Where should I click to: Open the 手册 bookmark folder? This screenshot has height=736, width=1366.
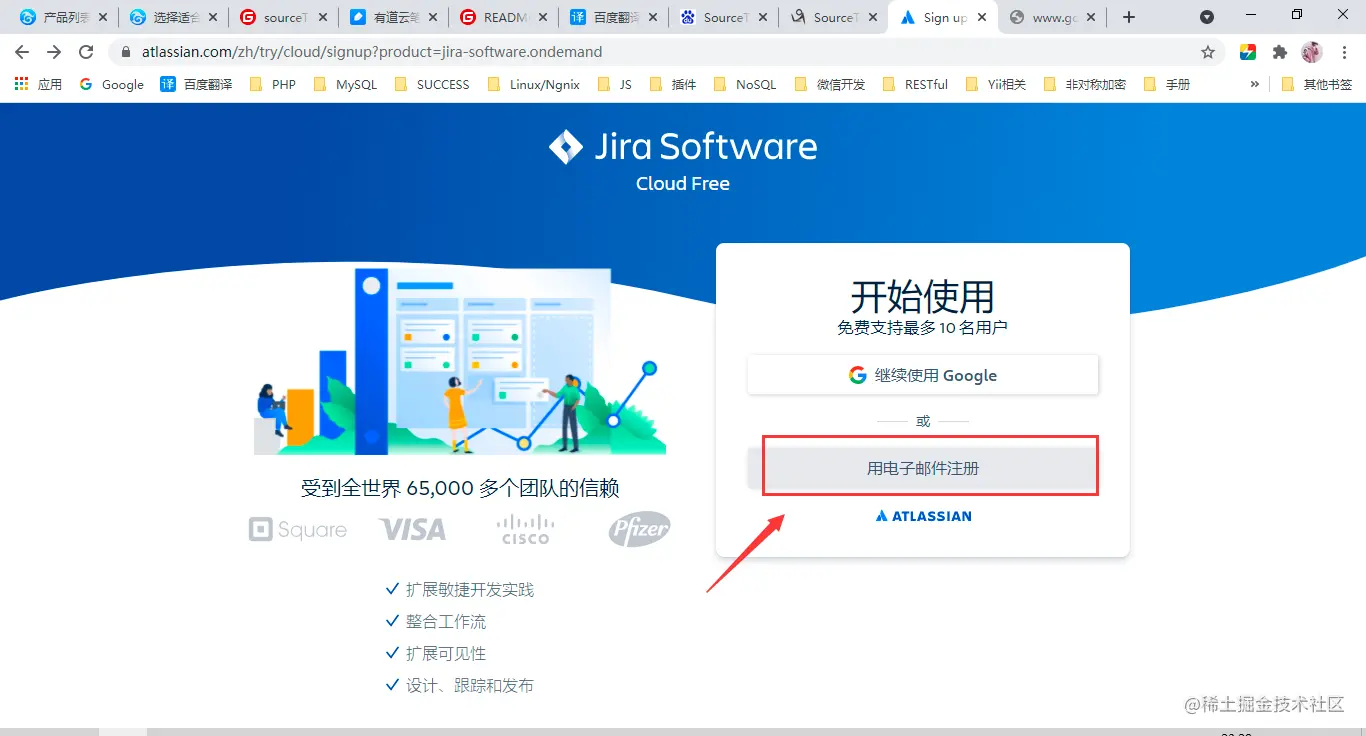click(x=1166, y=85)
